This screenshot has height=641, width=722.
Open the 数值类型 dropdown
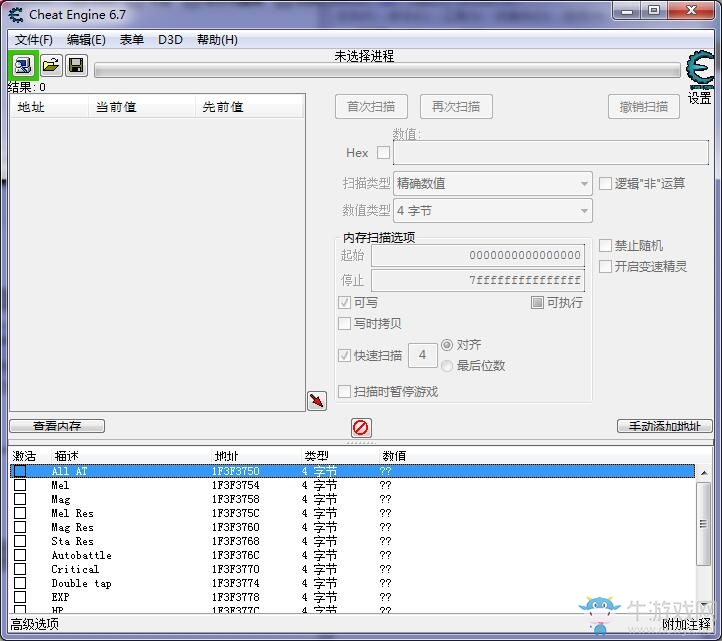[493, 210]
